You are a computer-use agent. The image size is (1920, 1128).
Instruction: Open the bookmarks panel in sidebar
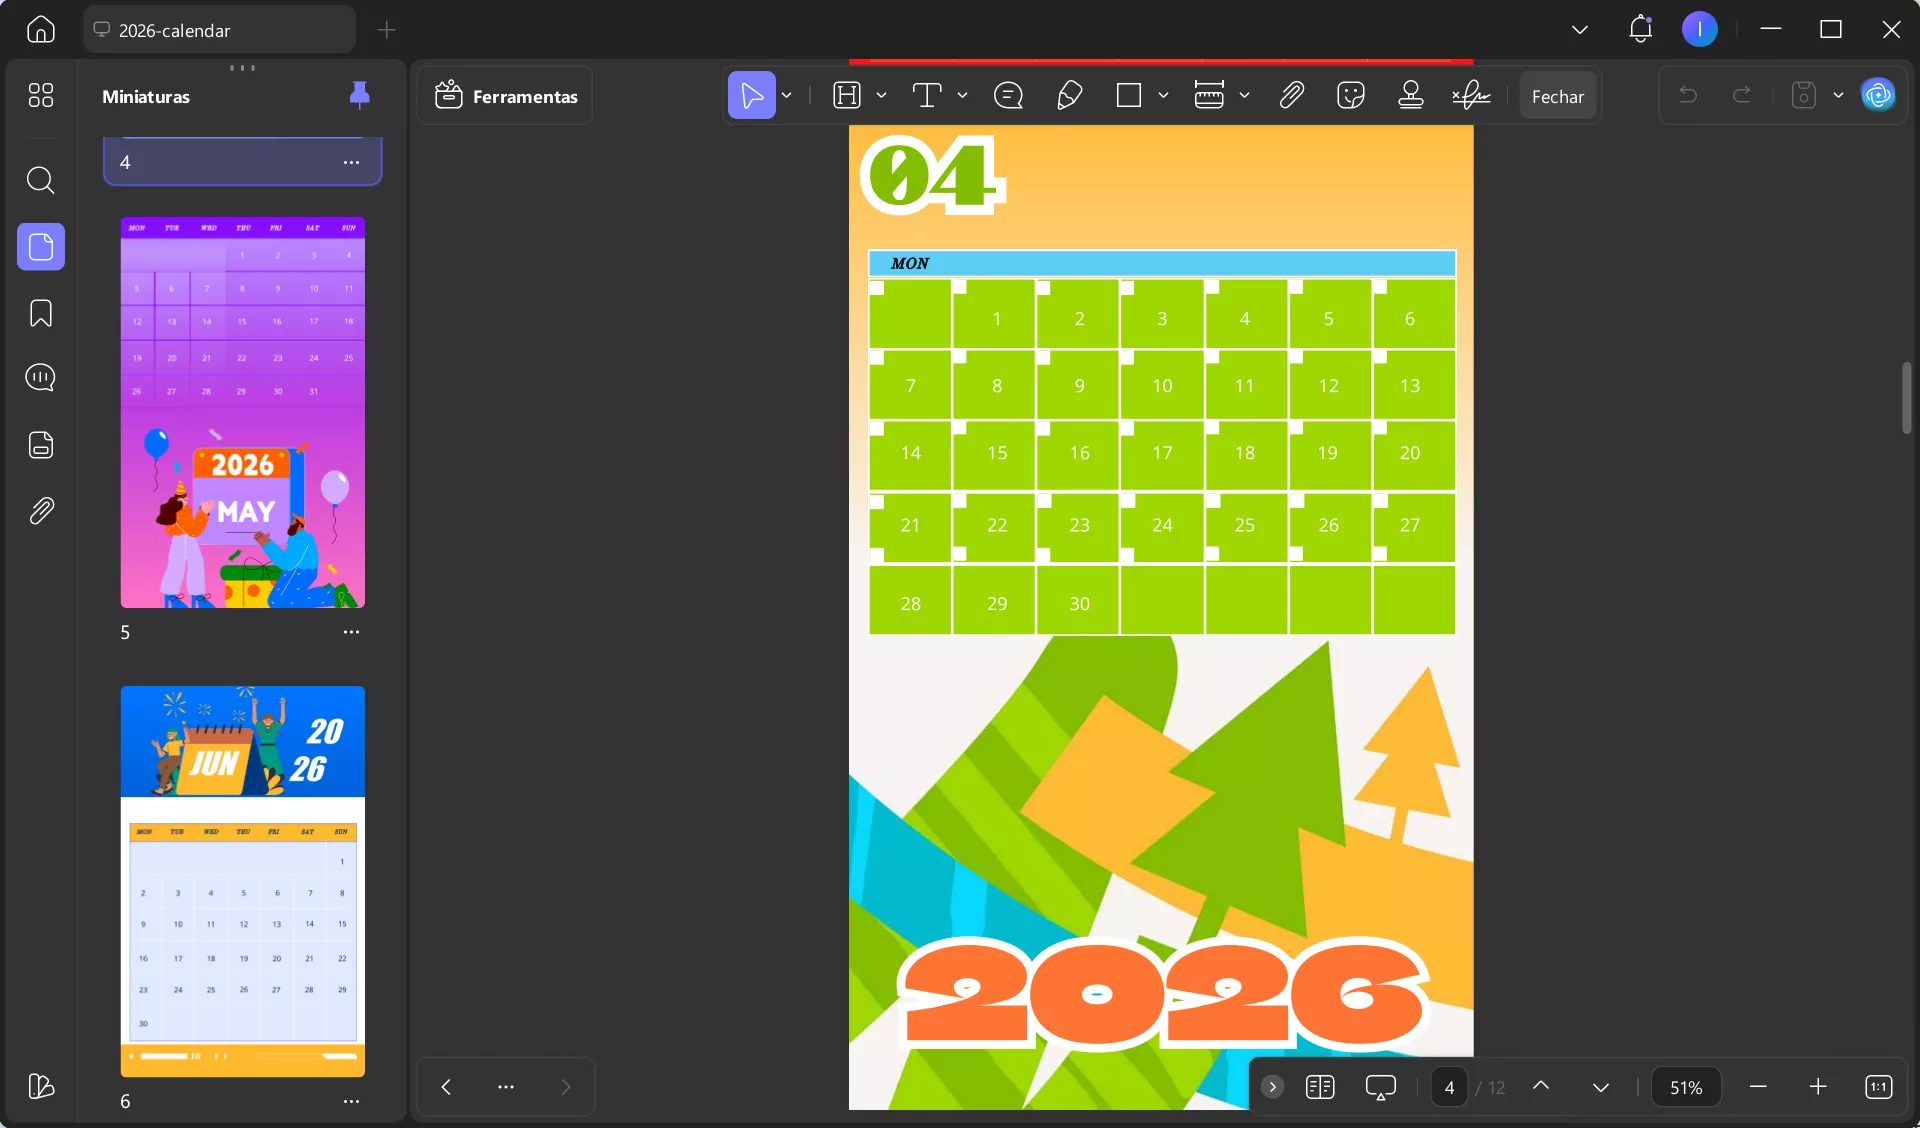41,313
